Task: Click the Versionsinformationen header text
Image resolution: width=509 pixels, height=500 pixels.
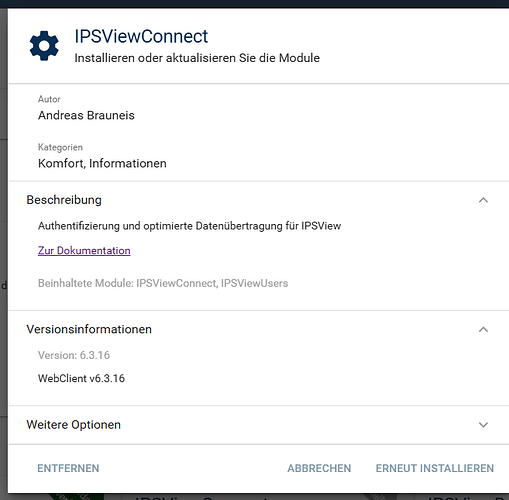Action: [x=89, y=329]
